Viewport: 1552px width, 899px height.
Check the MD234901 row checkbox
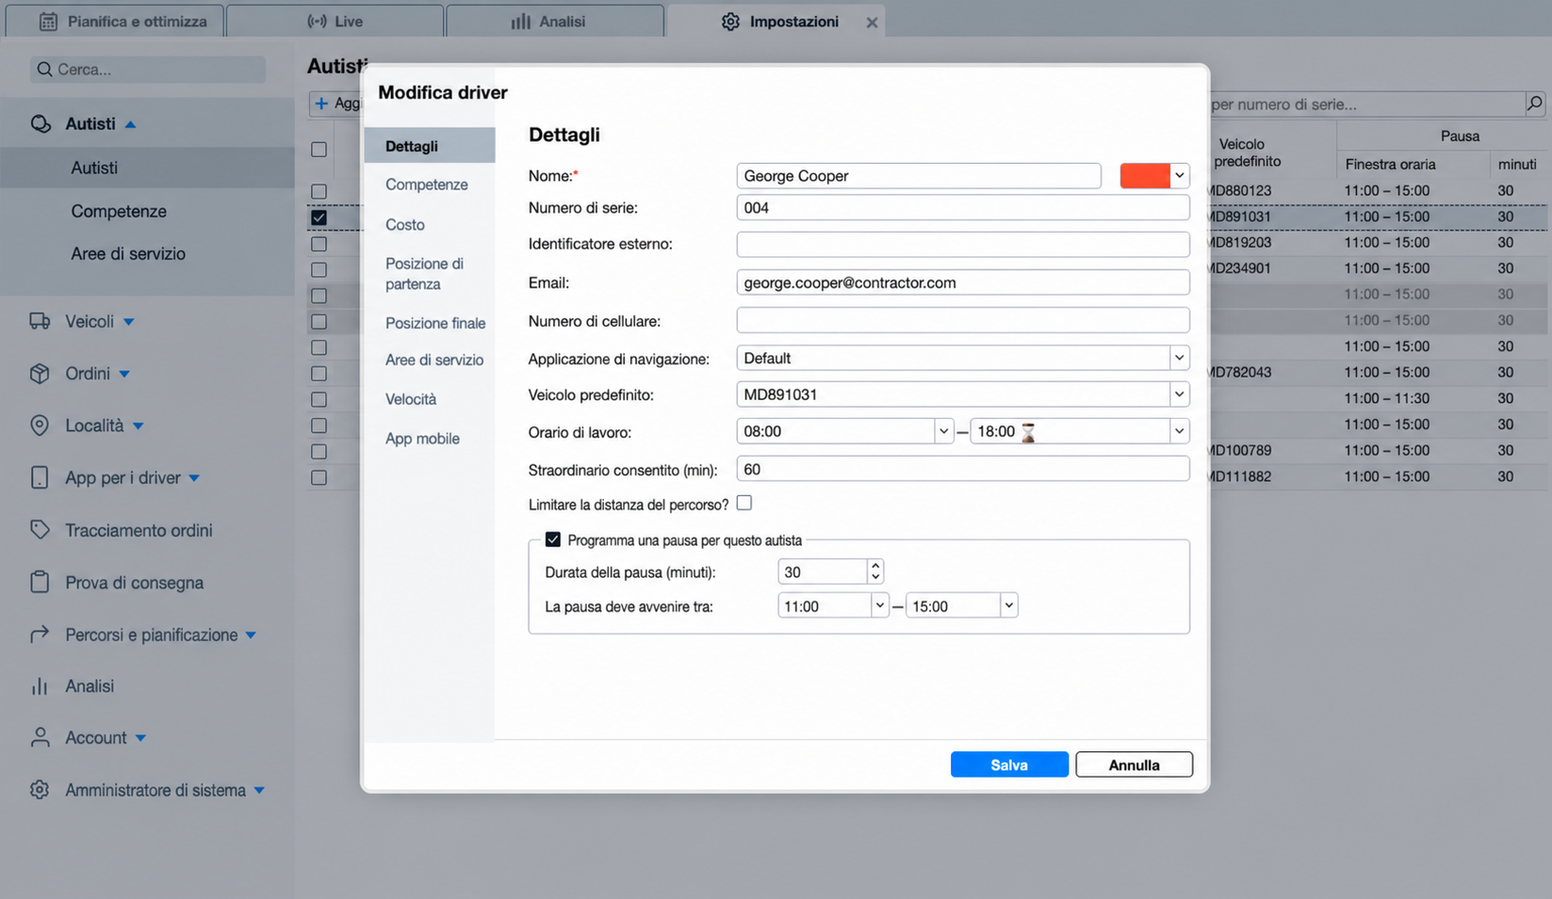(319, 269)
